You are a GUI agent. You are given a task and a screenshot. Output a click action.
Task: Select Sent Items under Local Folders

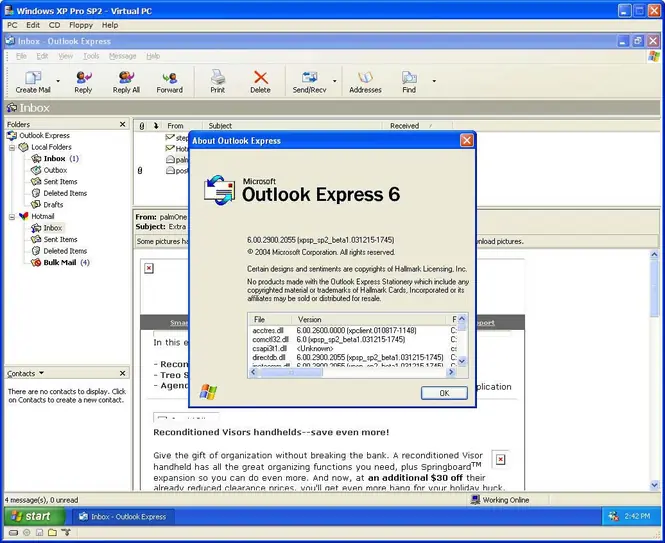(60, 182)
